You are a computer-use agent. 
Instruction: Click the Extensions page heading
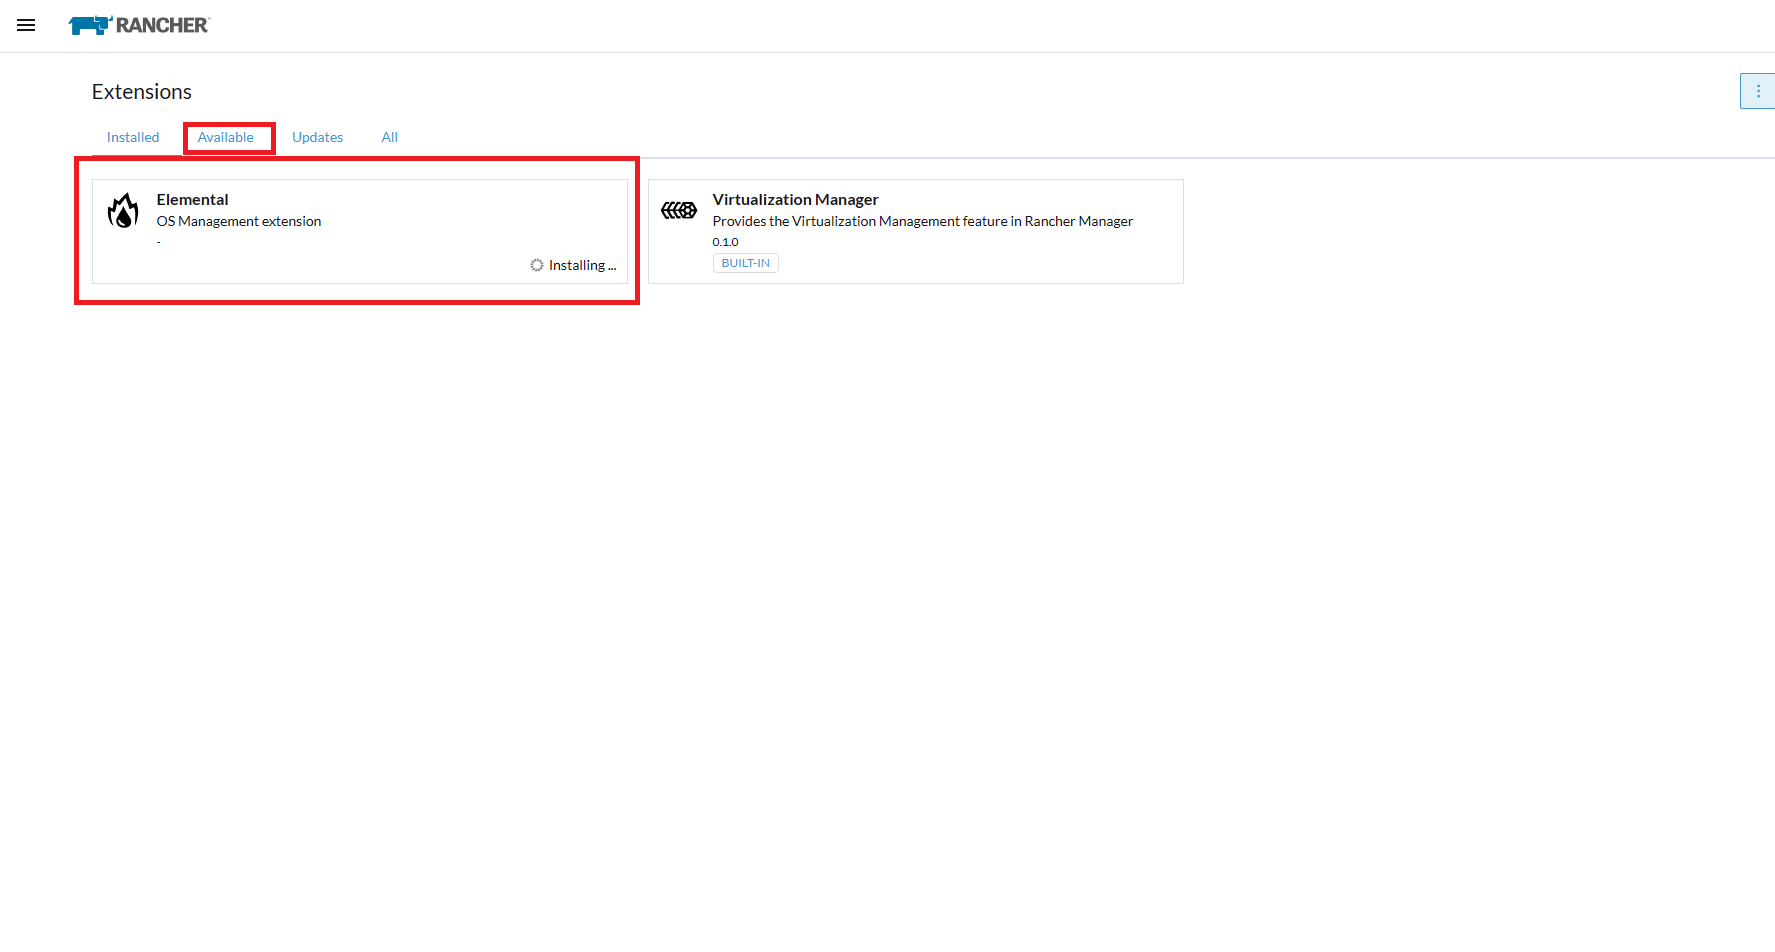point(142,92)
